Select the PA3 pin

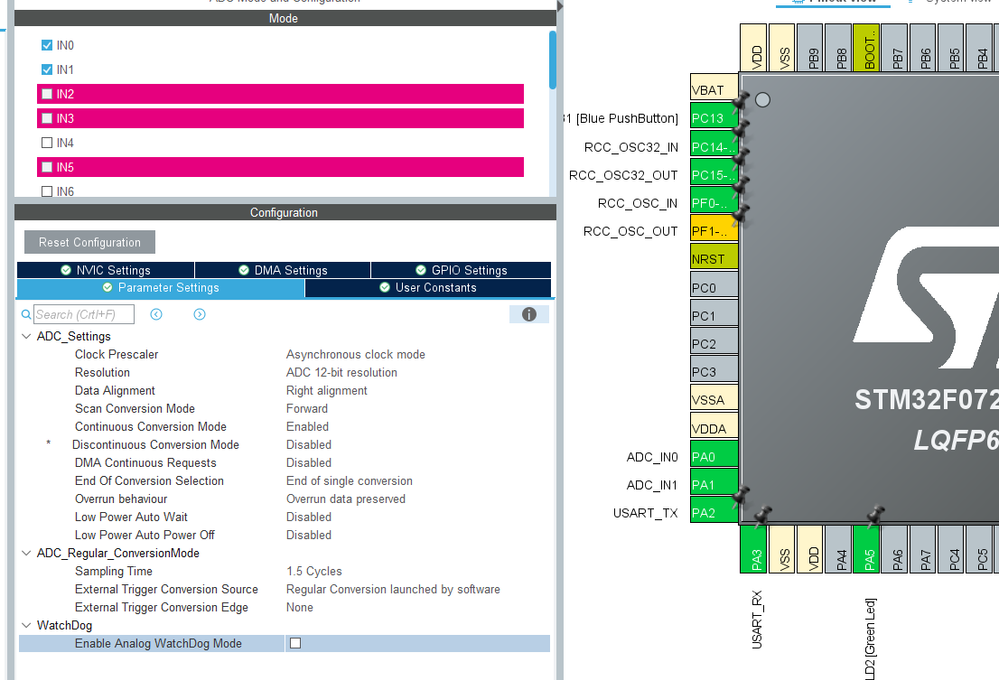[x=755, y=549]
